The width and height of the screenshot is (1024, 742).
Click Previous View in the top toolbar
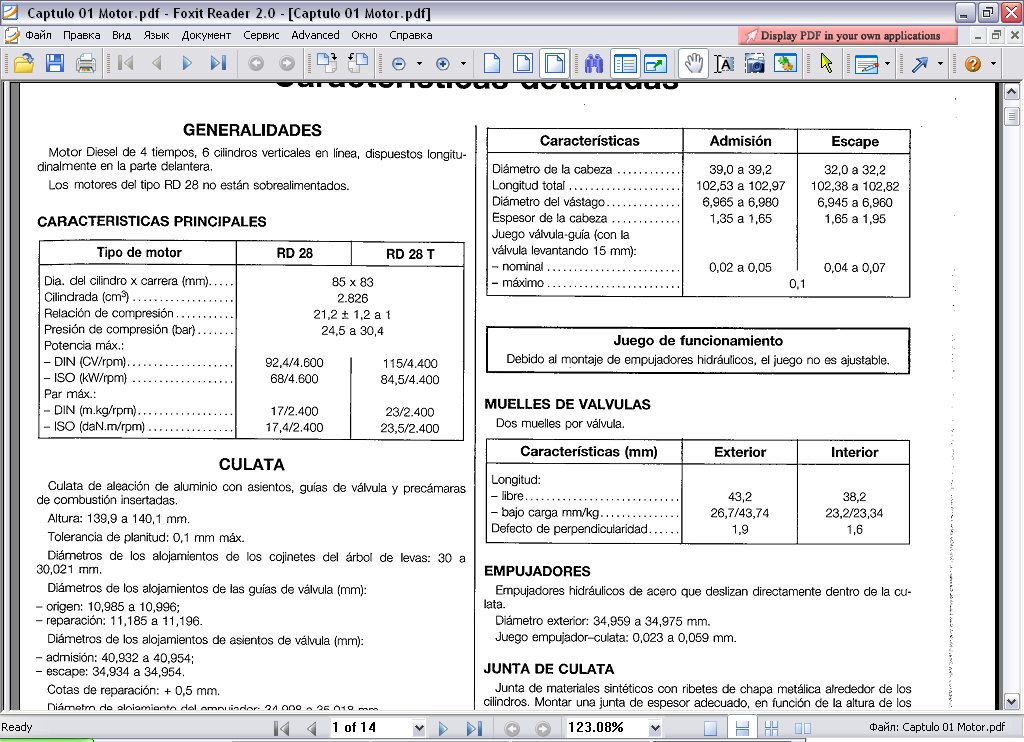point(256,63)
